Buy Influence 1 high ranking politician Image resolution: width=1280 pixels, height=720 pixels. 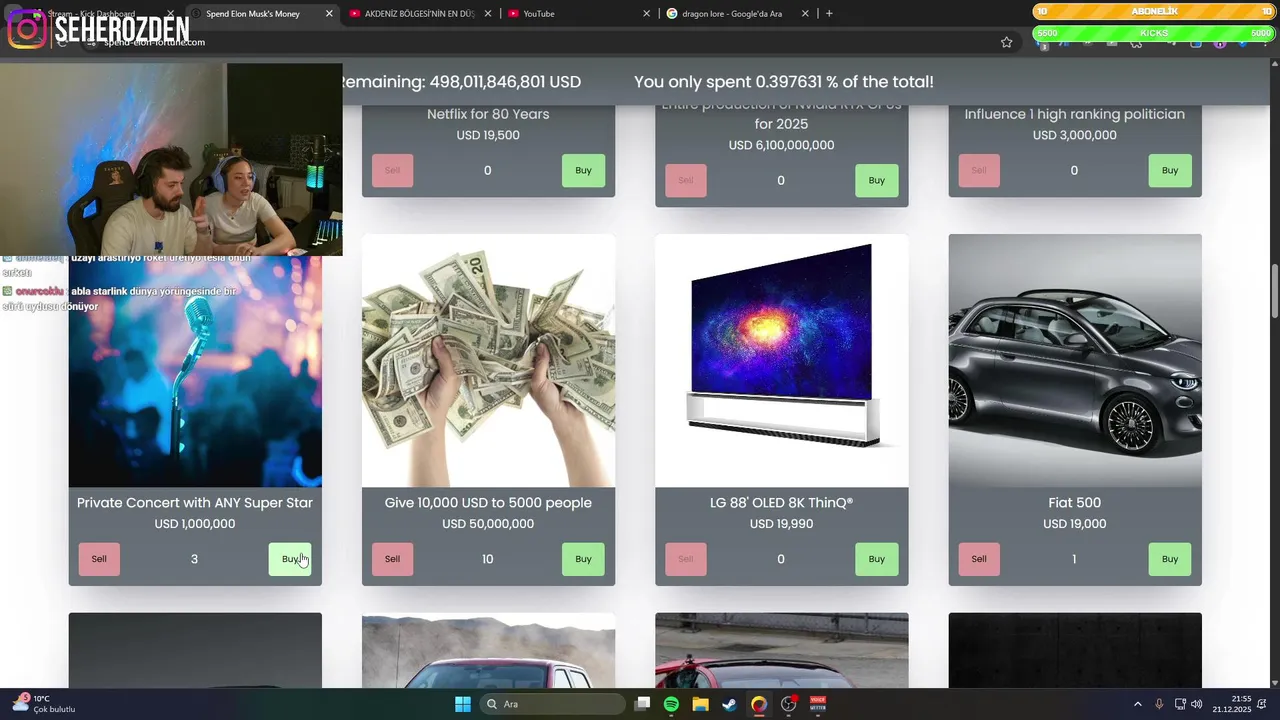pyautogui.click(x=1170, y=170)
